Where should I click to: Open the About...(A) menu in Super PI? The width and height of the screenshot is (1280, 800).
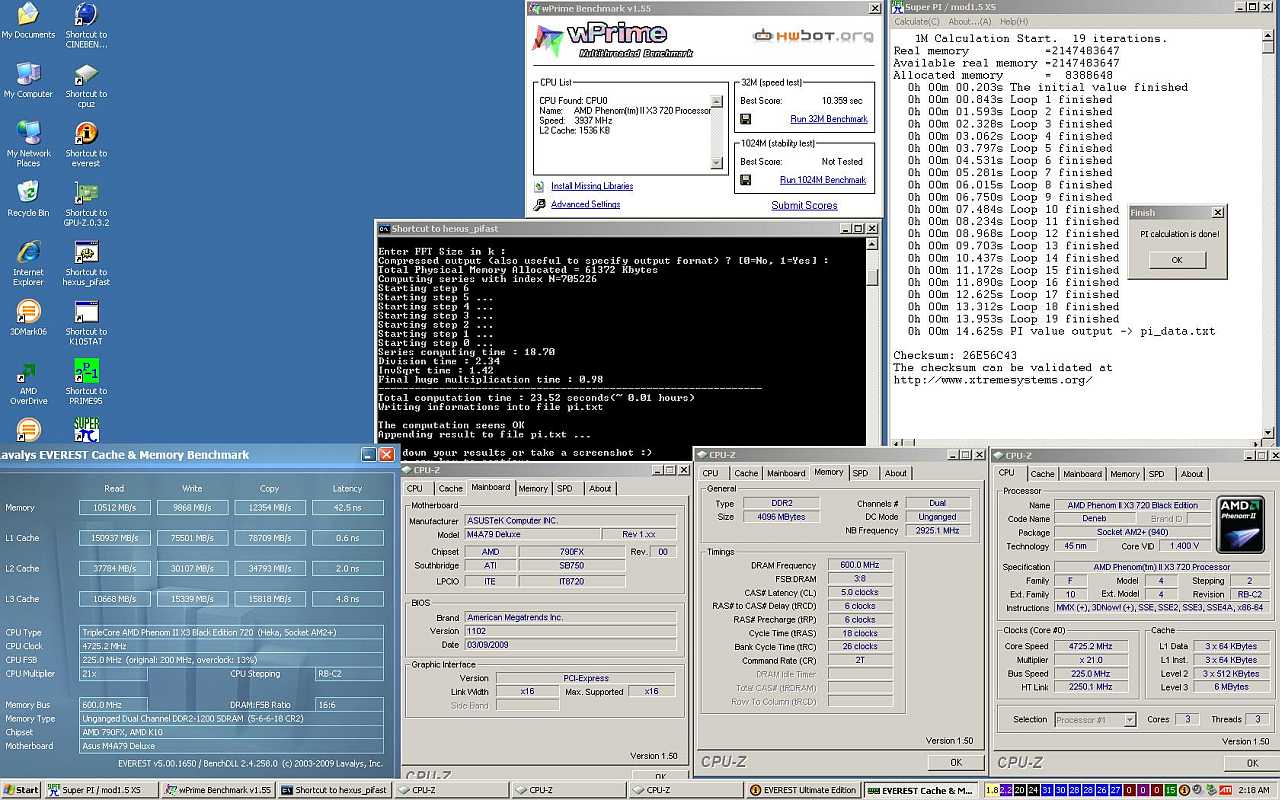[970, 21]
